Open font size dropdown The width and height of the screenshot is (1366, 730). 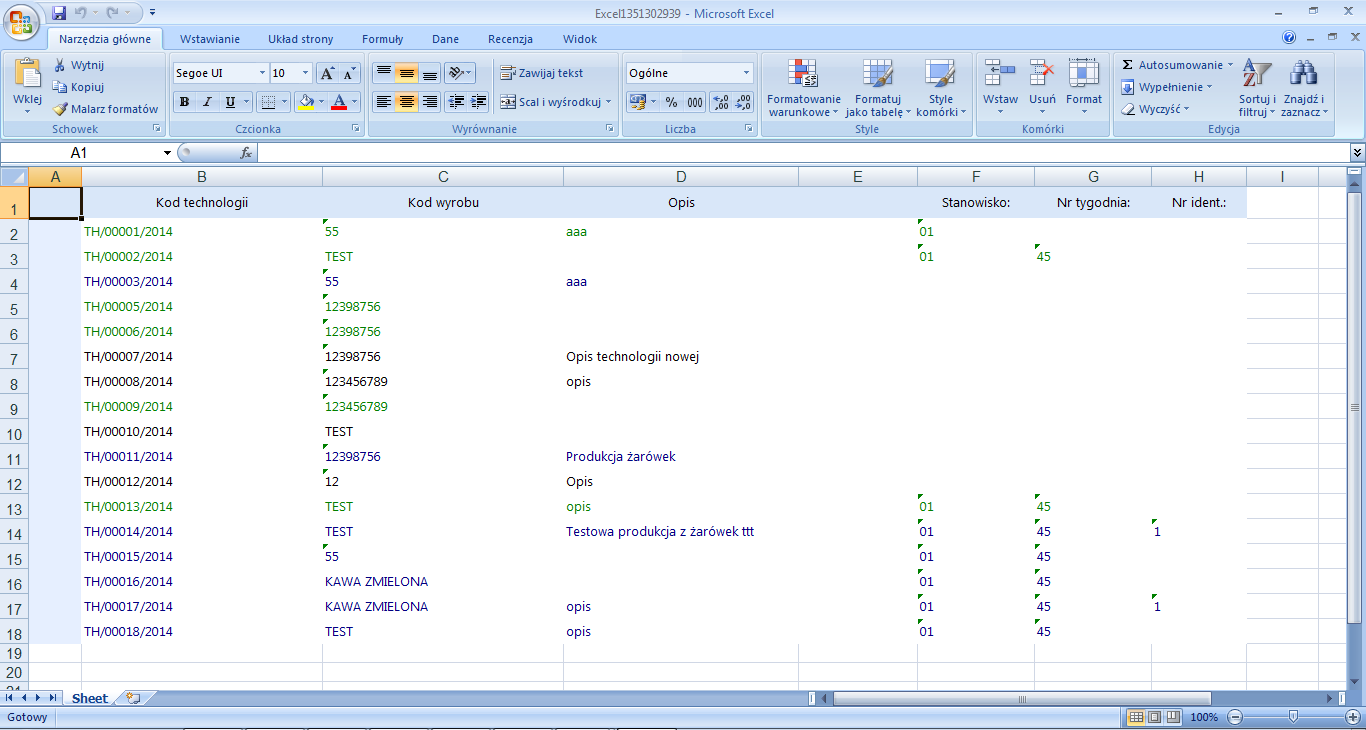(305, 73)
